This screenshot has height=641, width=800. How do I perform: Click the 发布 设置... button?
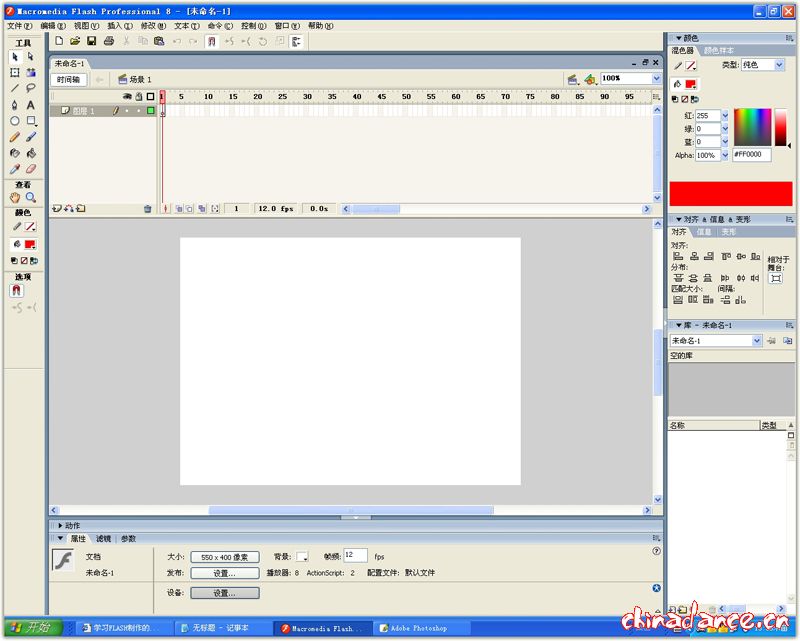point(225,574)
